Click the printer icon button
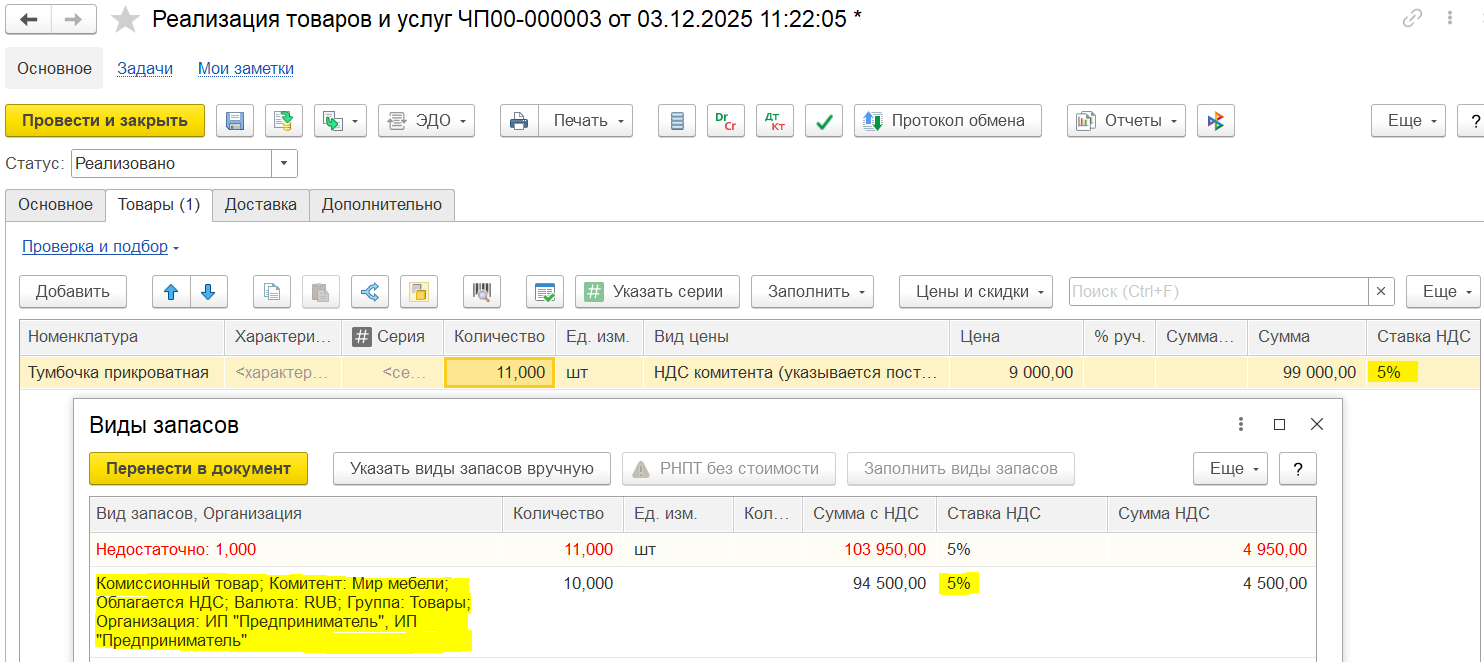 519,121
